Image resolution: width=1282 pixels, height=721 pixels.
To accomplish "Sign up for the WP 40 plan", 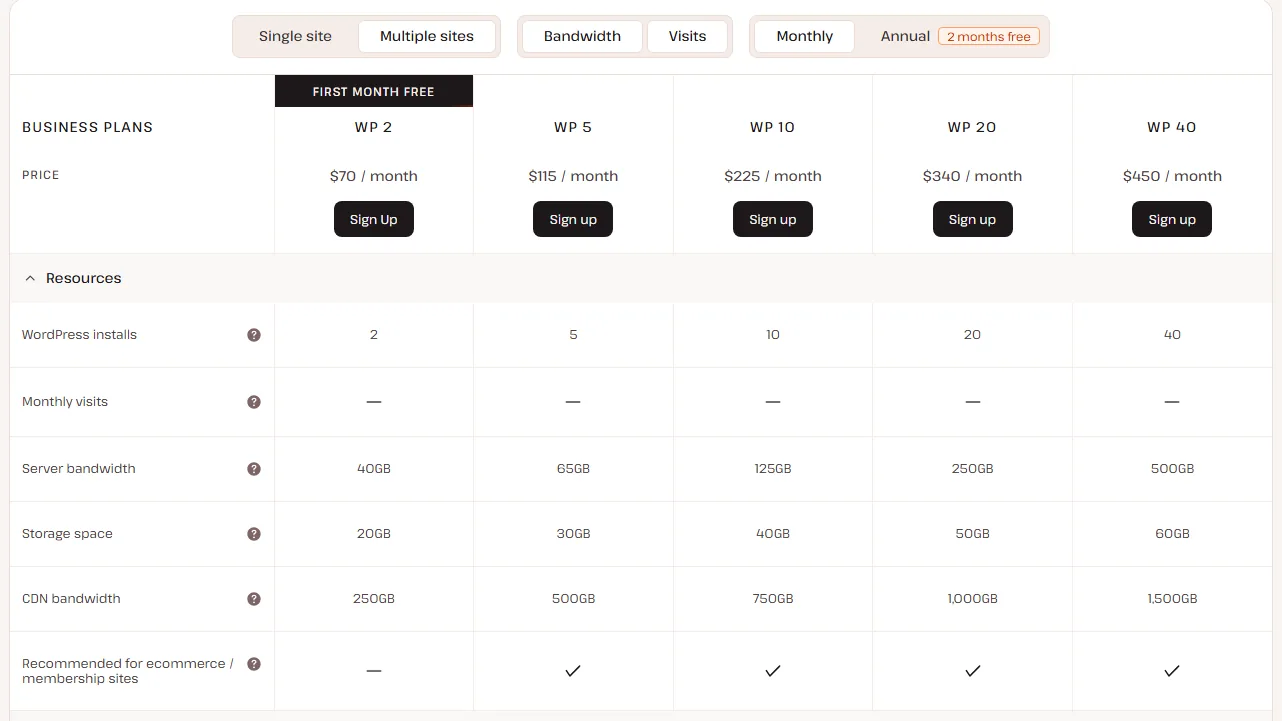I will (x=1172, y=220).
